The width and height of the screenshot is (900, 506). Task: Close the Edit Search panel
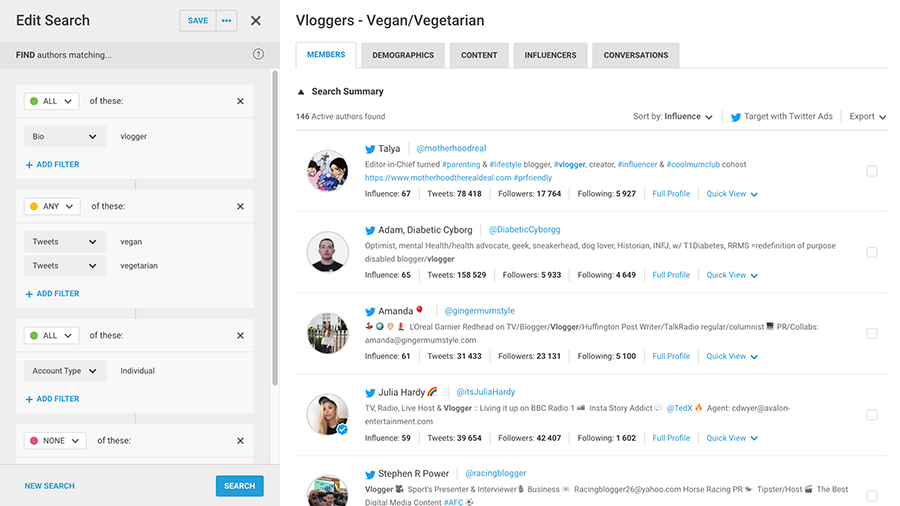[x=256, y=21]
